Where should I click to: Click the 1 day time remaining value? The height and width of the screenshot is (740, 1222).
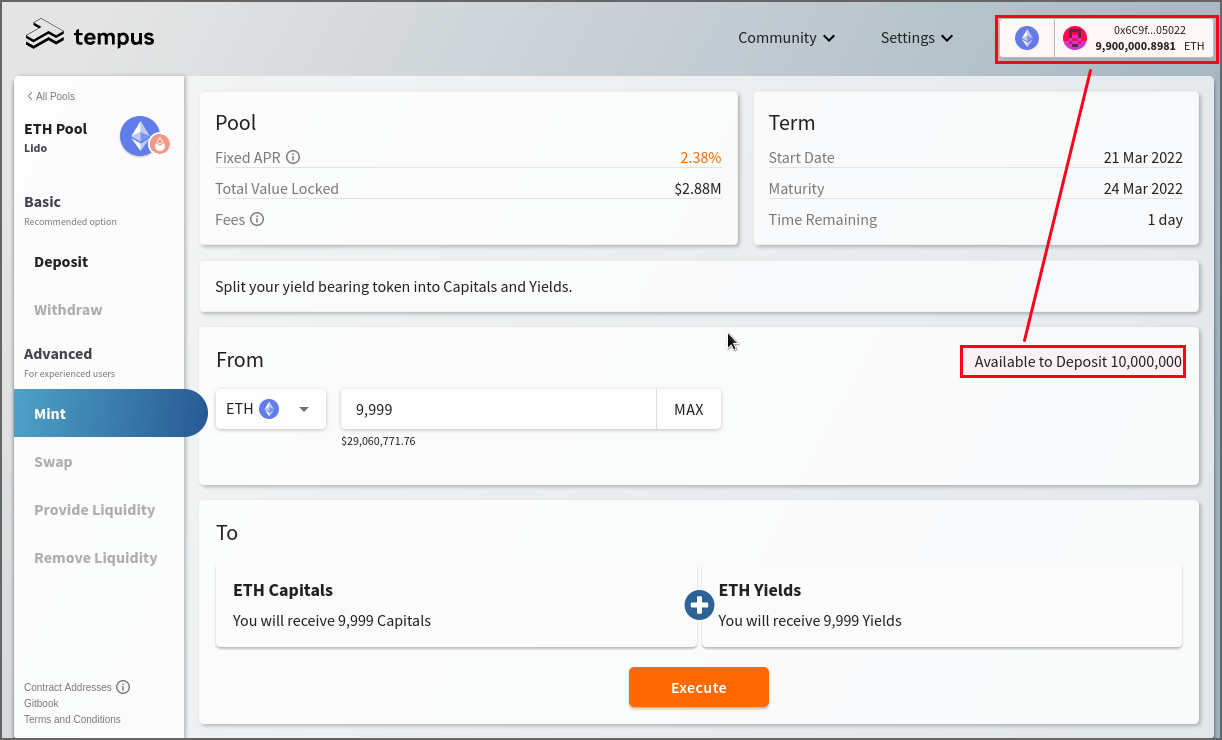pos(1165,219)
